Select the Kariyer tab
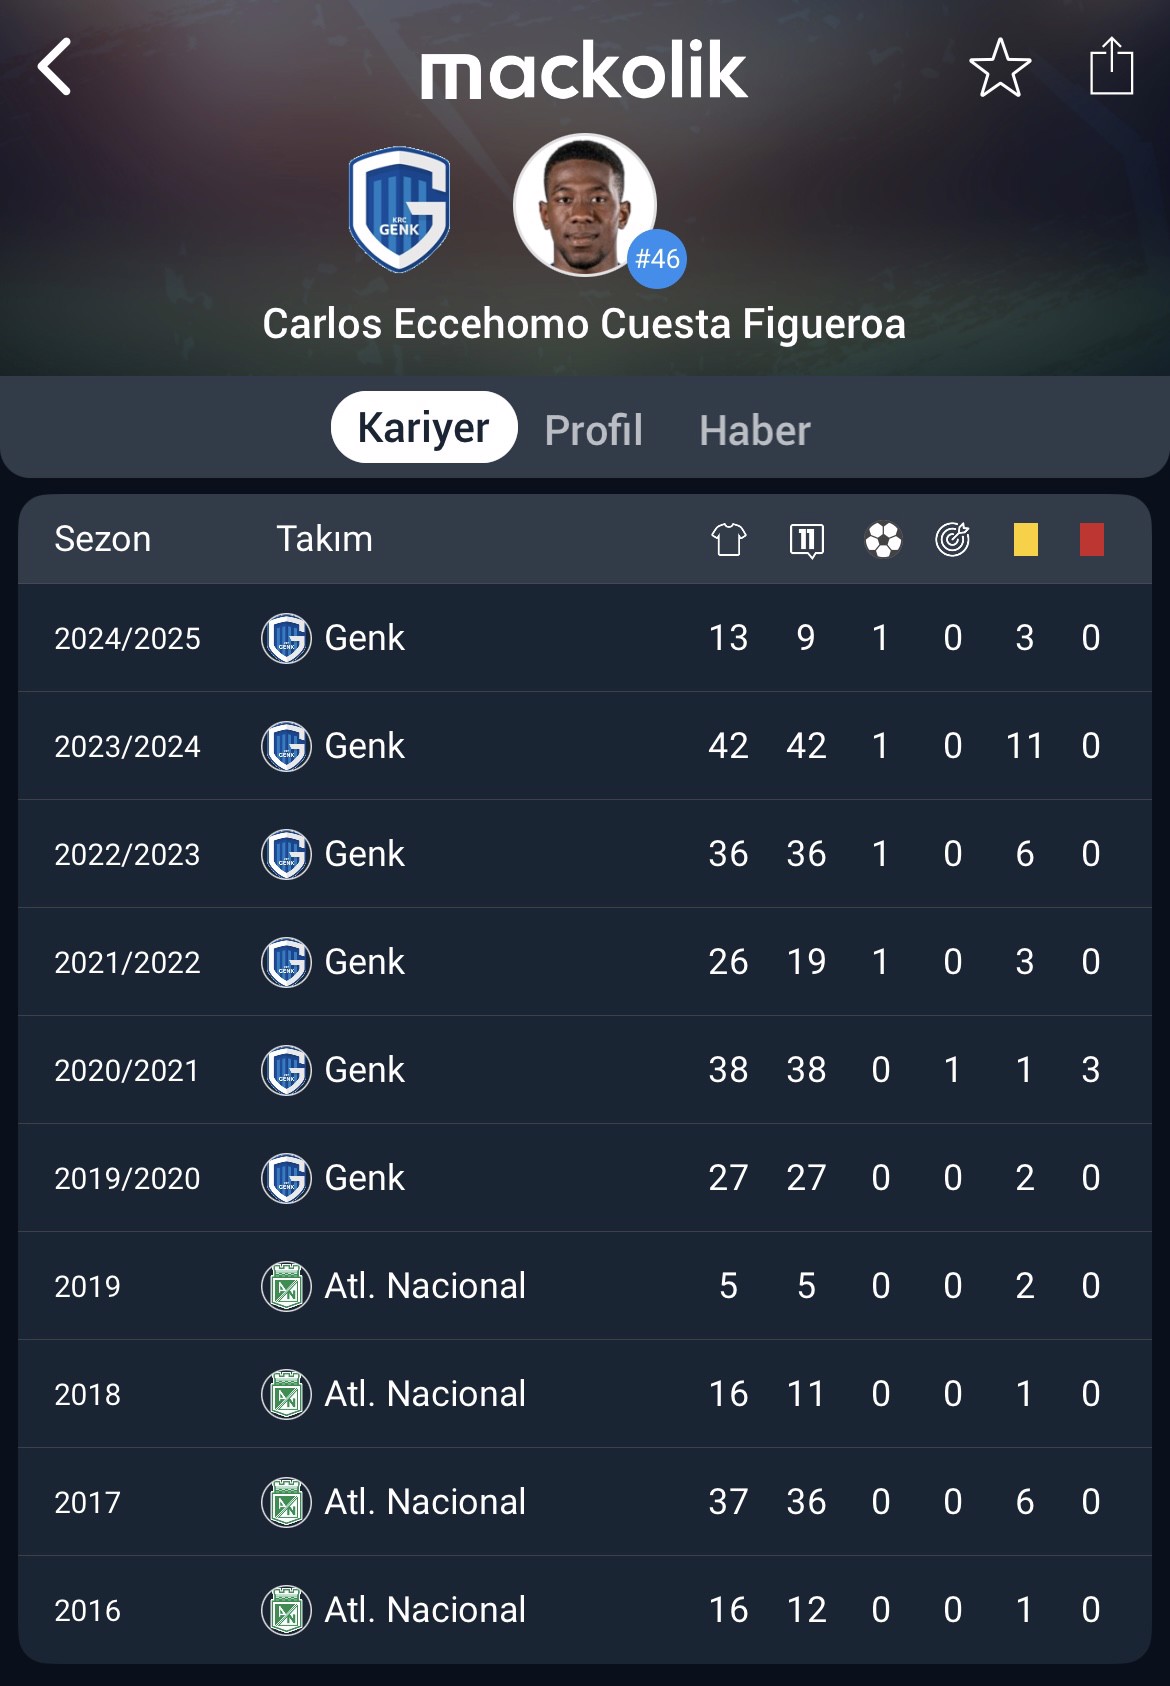The image size is (1170, 1686). click(x=424, y=427)
